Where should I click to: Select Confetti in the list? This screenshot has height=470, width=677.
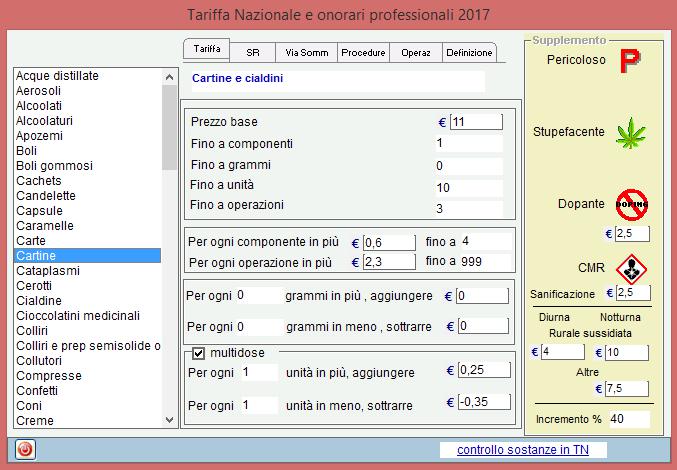click(88, 391)
